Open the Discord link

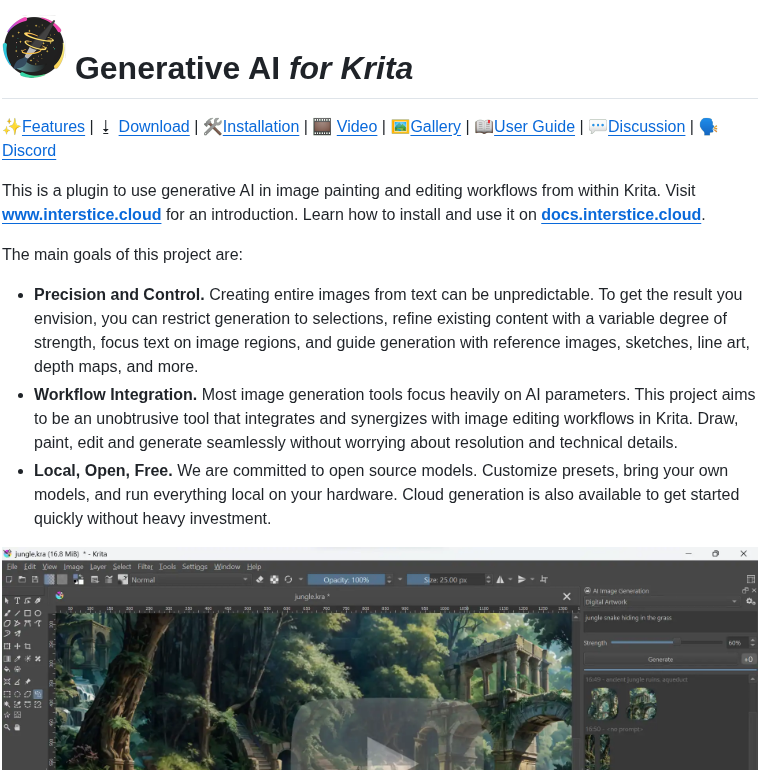(29, 150)
